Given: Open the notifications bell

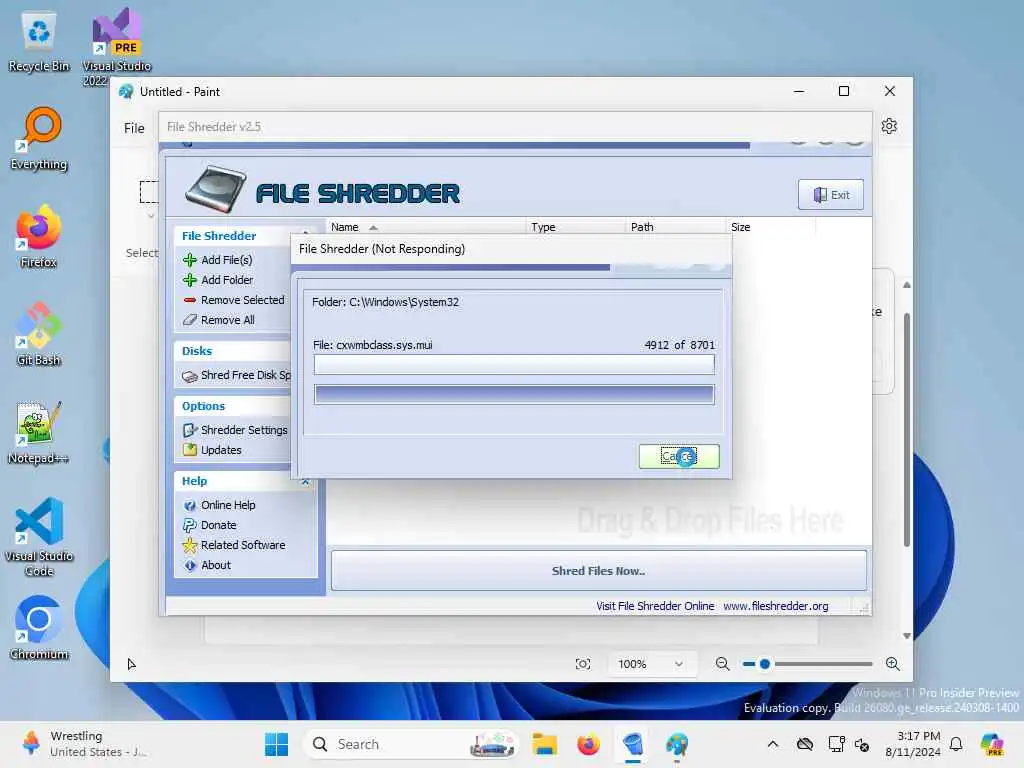Looking at the screenshot, I should tap(956, 744).
